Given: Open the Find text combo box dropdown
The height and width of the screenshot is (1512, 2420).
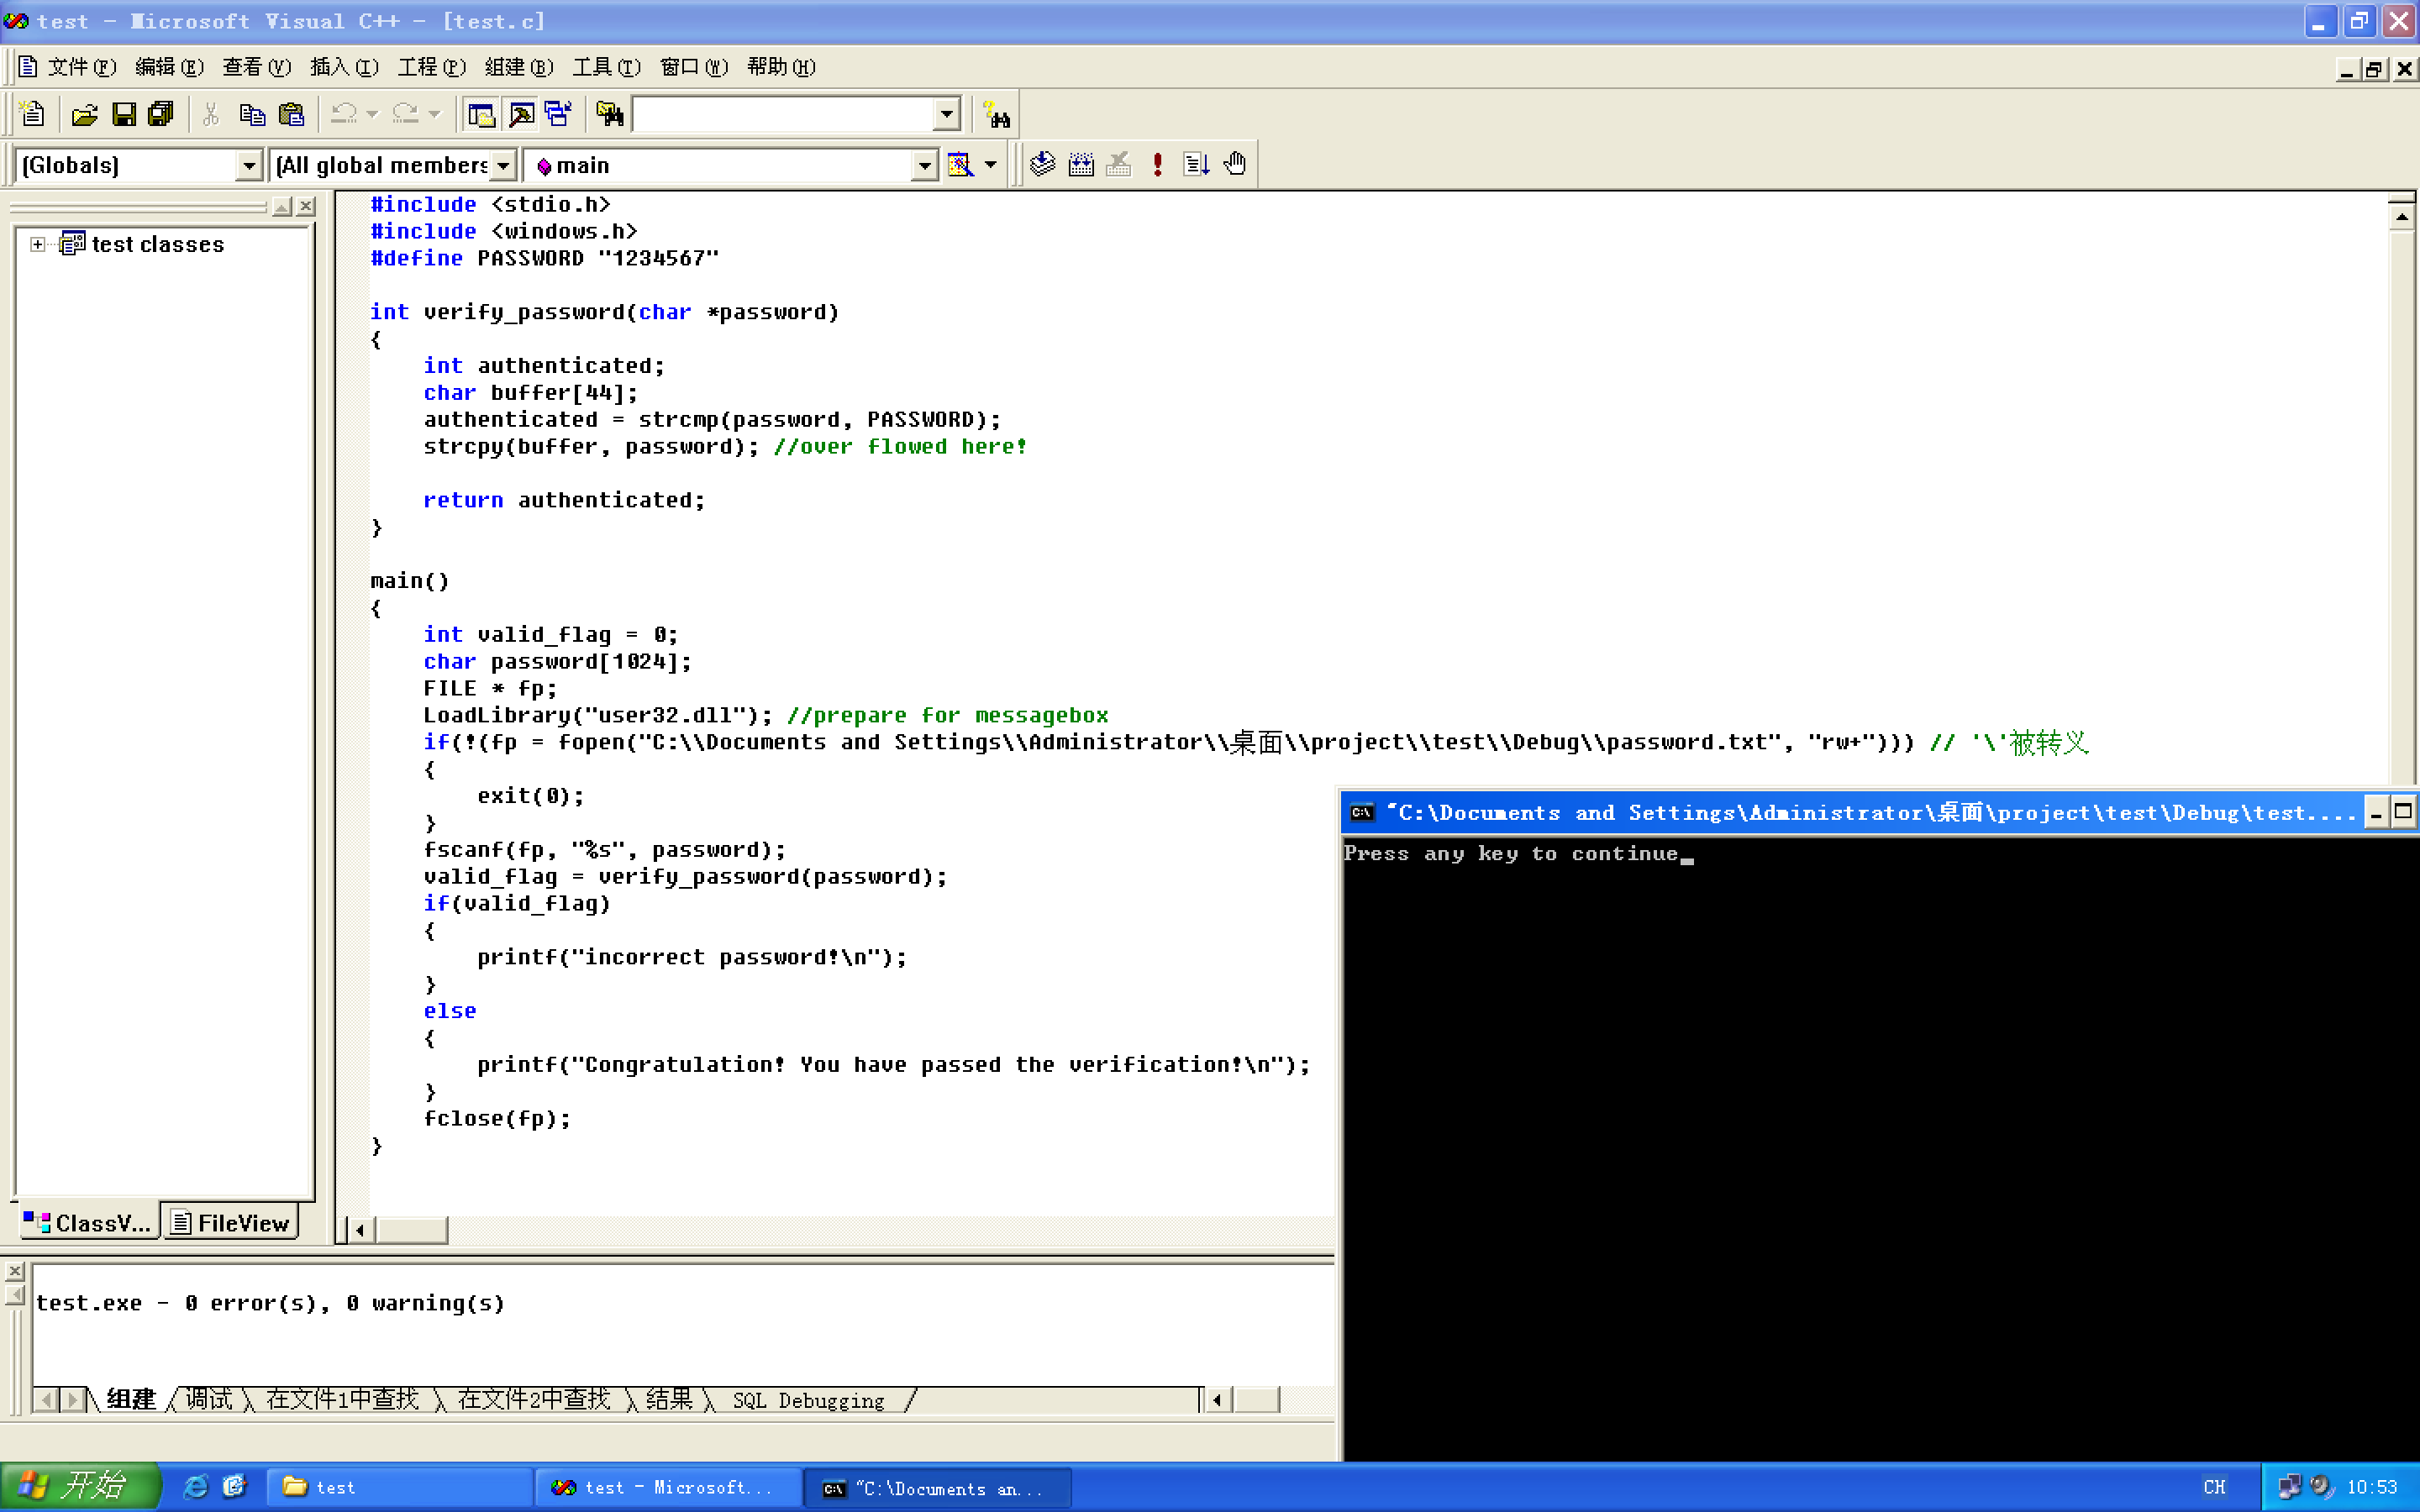Looking at the screenshot, I should tap(946, 115).
